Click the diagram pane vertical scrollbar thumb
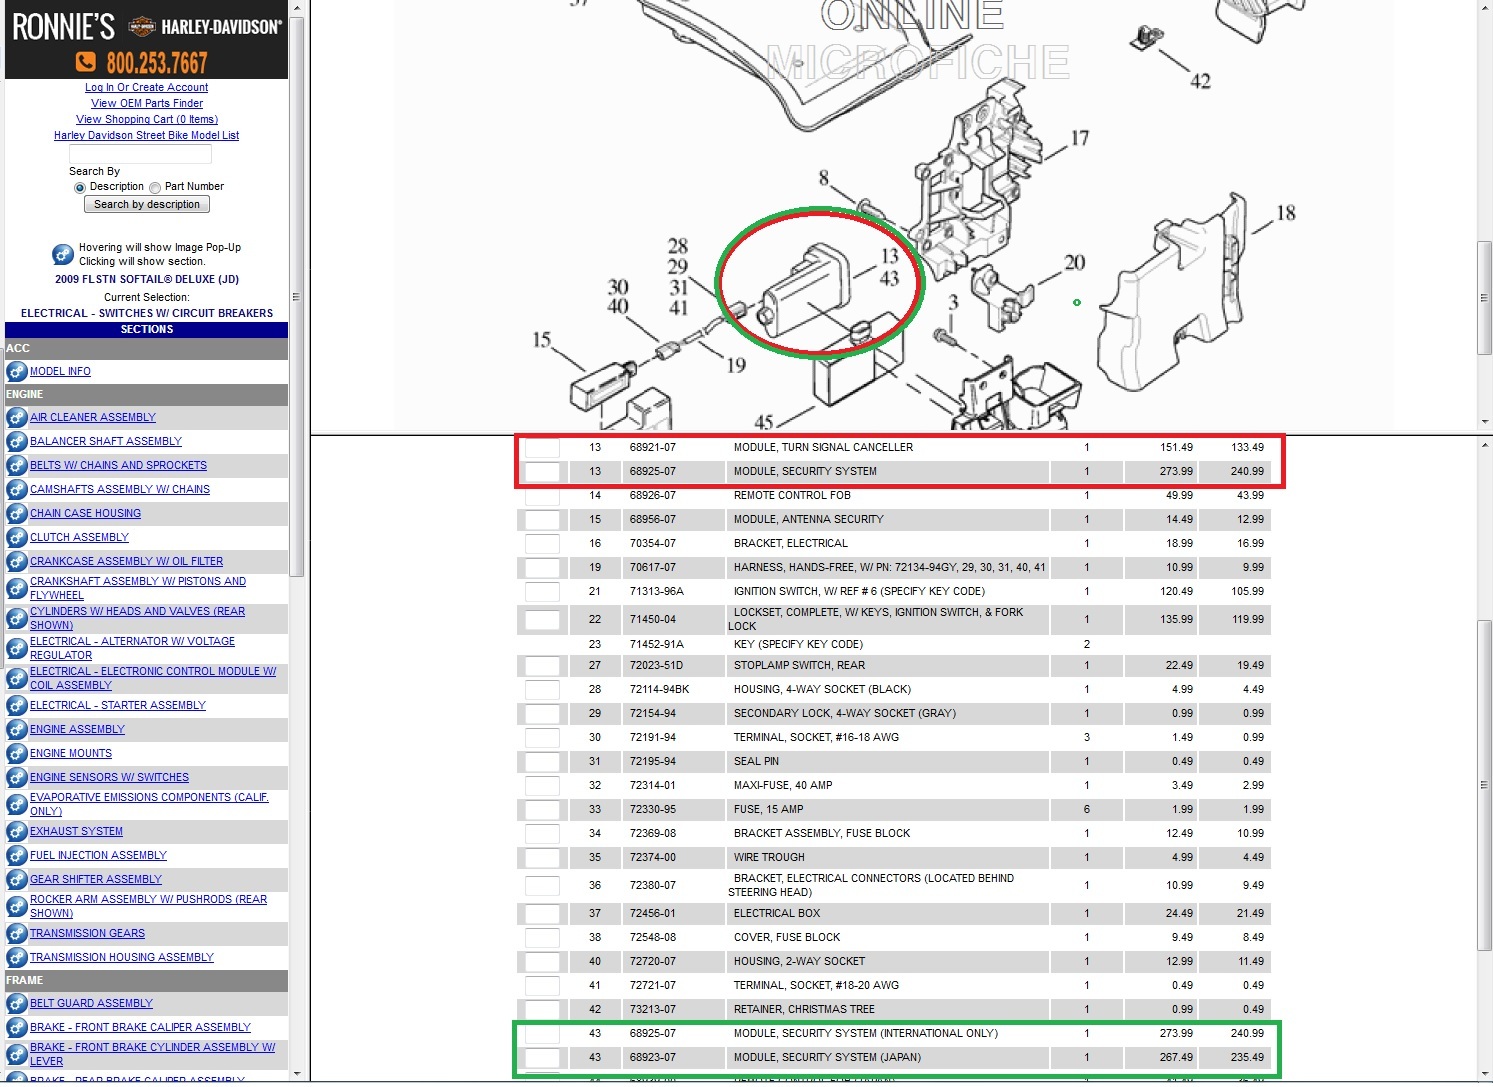Screen dimensions: 1493x1087 point(1484,297)
